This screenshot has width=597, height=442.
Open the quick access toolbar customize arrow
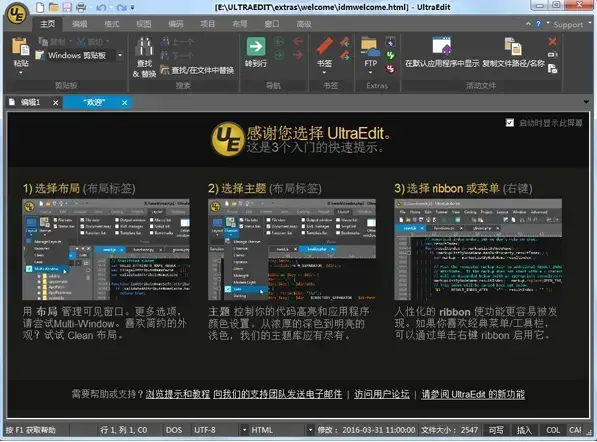pos(132,7)
